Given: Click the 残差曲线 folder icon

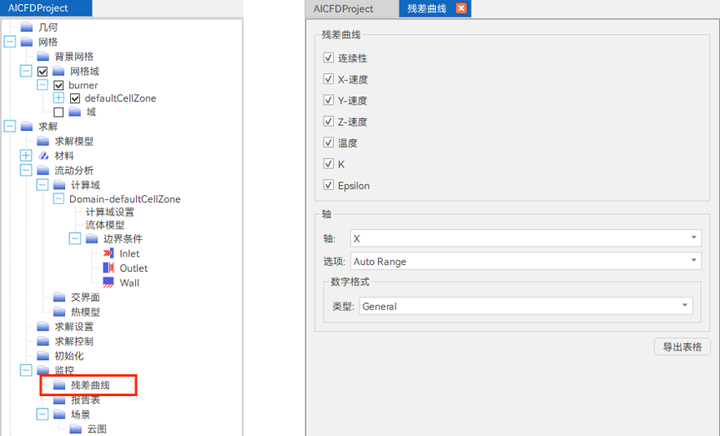Looking at the screenshot, I should [x=59, y=385].
